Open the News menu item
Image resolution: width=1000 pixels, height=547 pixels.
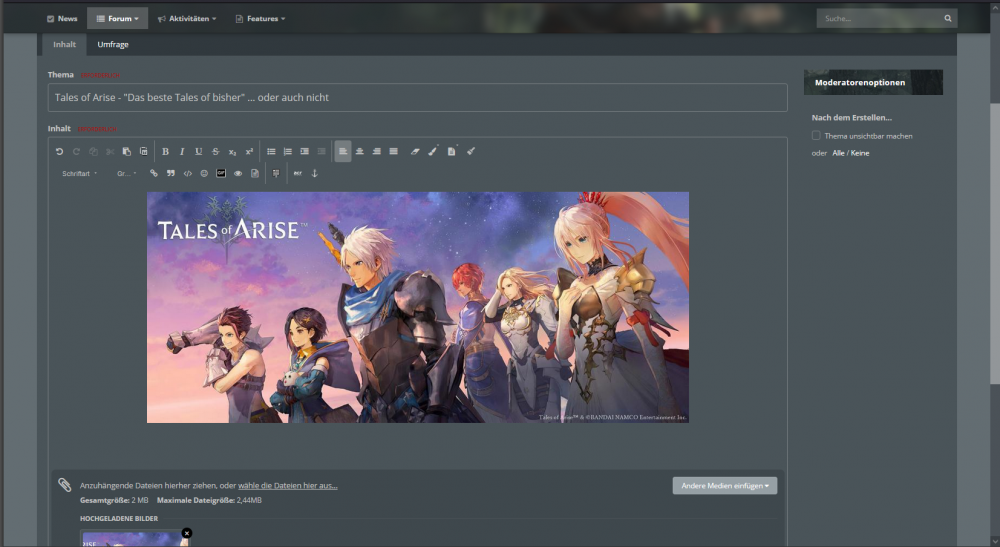(x=62, y=18)
